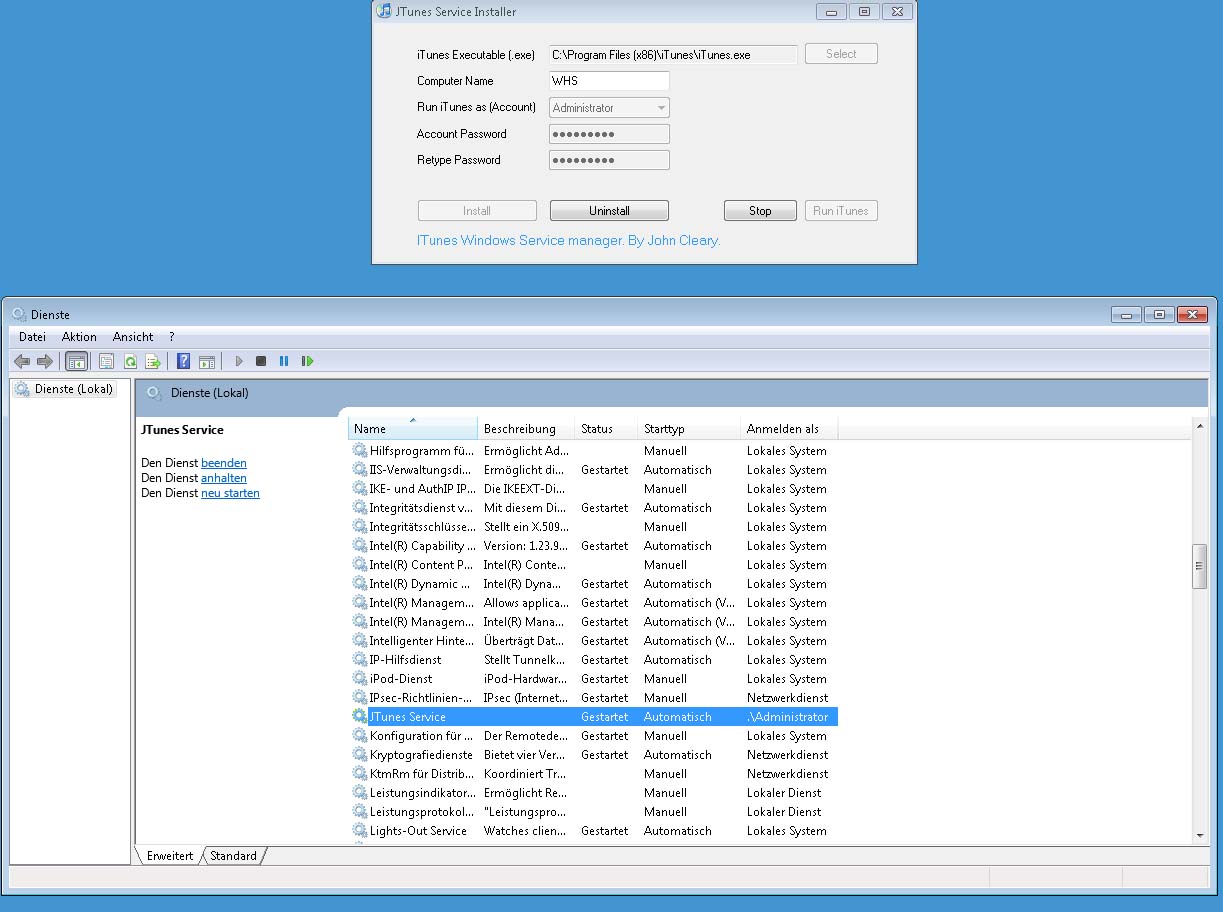Click the gear icon of IP-Hilfsdienst row
This screenshot has height=912, width=1223.
[x=360, y=659]
